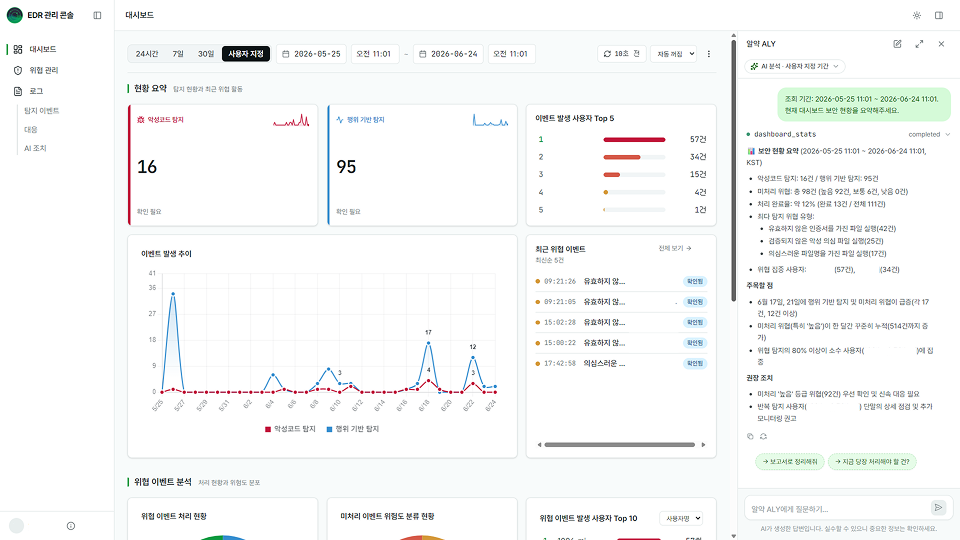Click the malware bug icon
This screenshot has height=540, width=960.
(x=141, y=120)
